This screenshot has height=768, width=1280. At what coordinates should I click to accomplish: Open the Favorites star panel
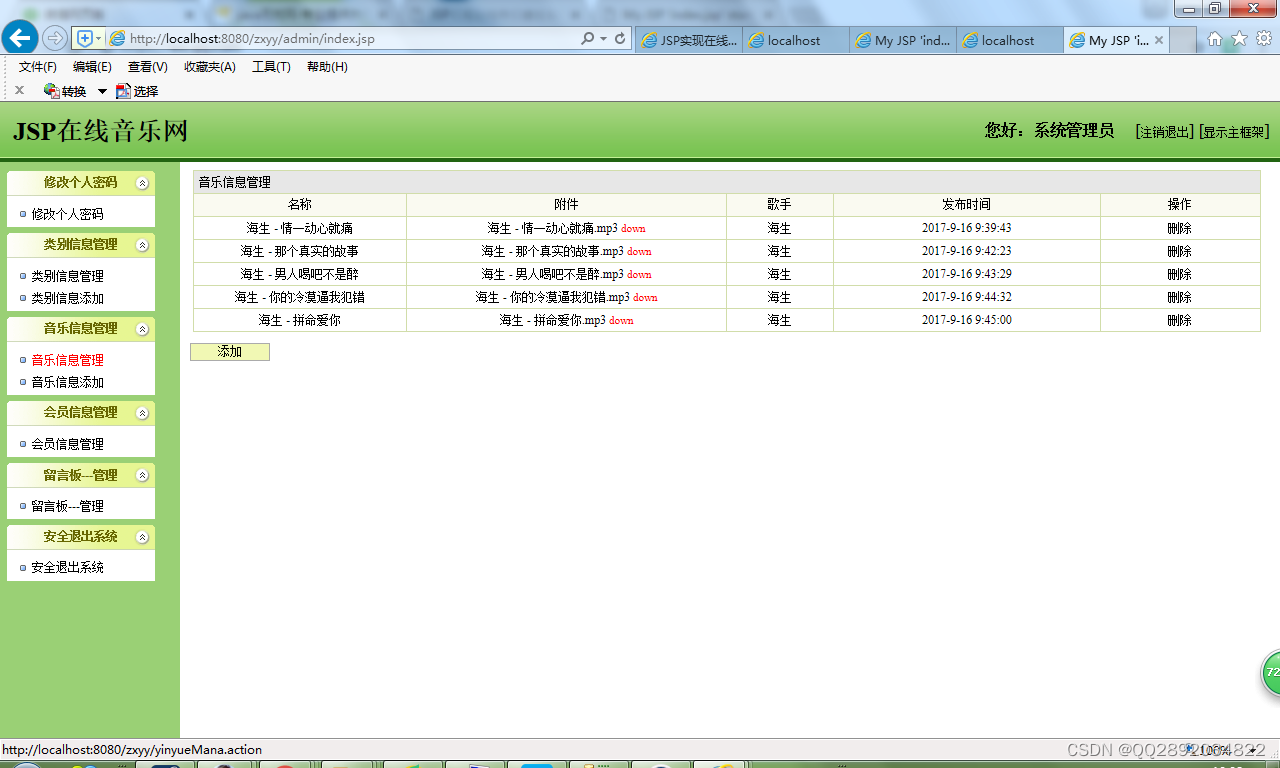(1239, 38)
